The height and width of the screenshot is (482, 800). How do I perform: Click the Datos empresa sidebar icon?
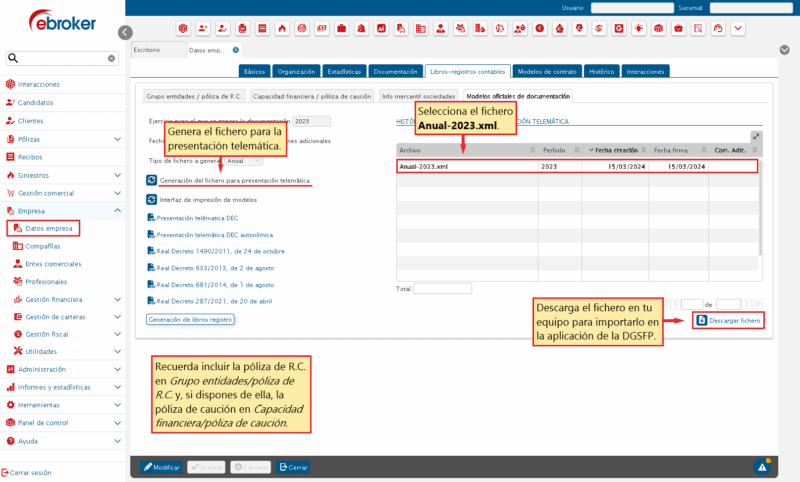[17, 228]
